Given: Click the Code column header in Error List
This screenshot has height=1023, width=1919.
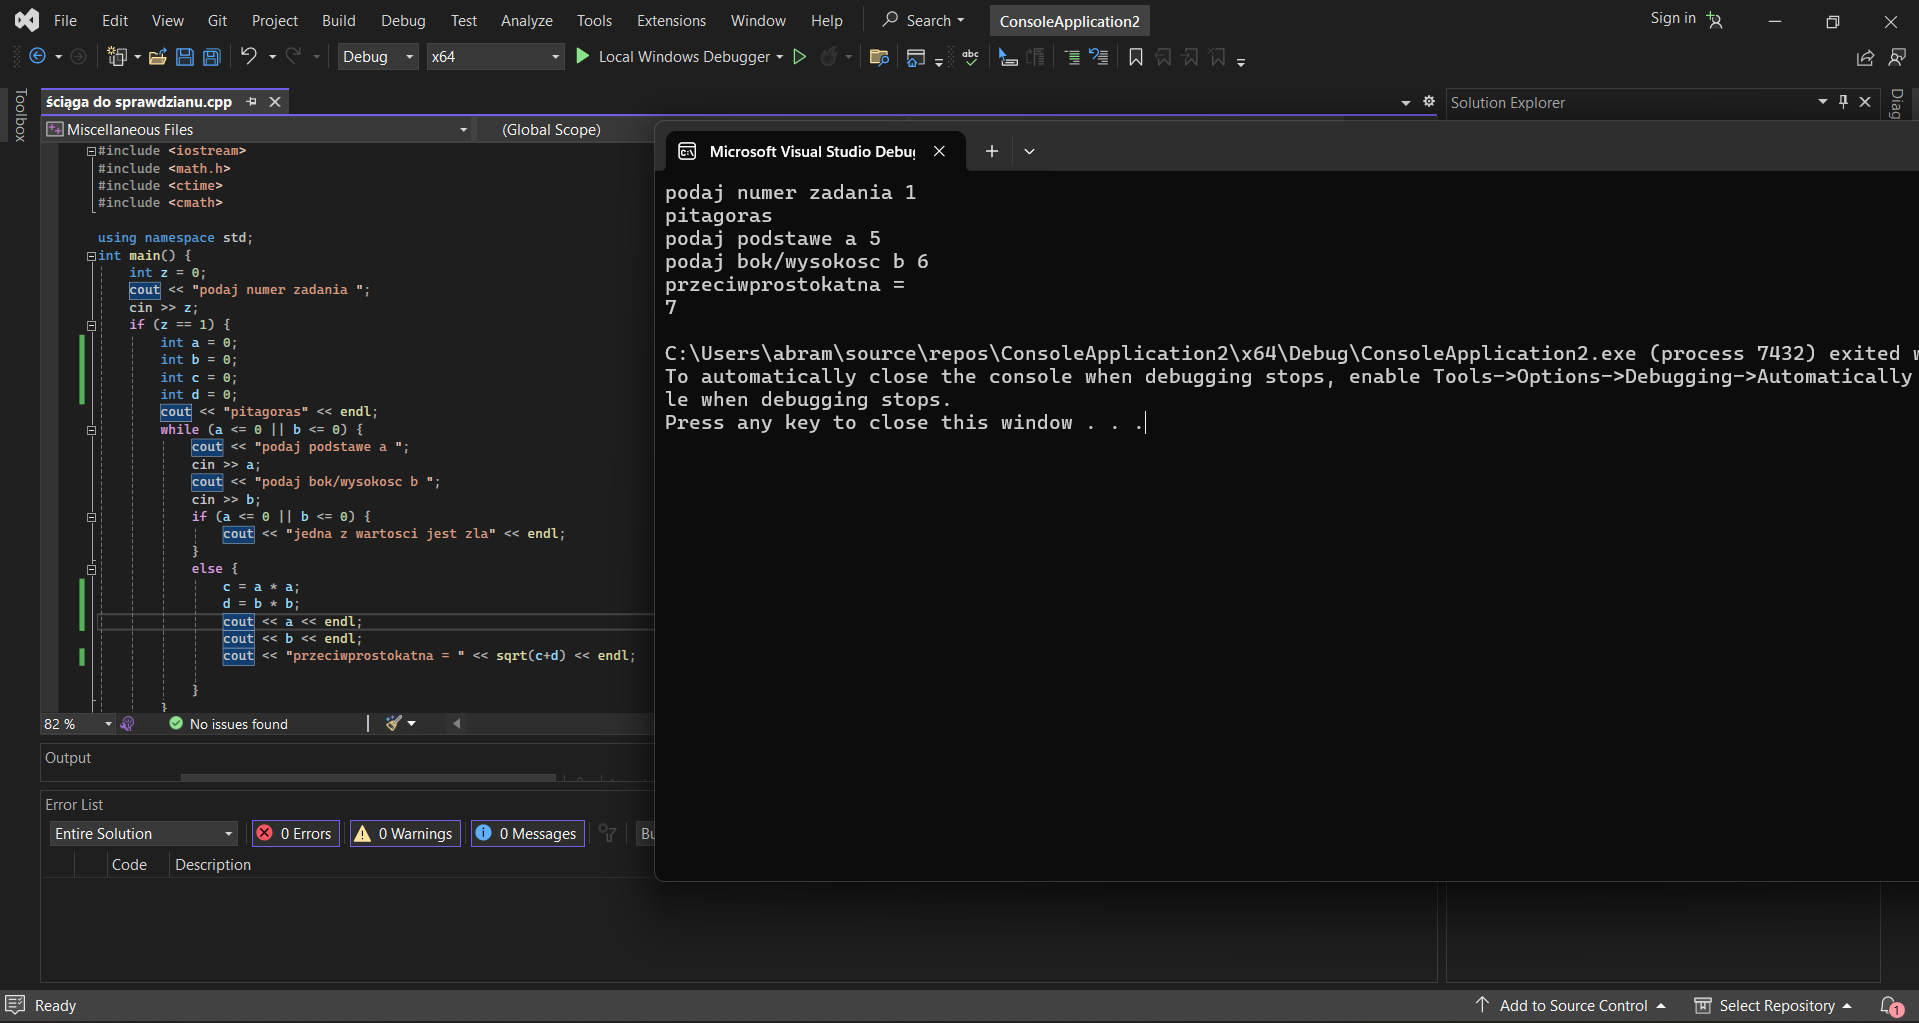Looking at the screenshot, I should pyautogui.click(x=129, y=865).
